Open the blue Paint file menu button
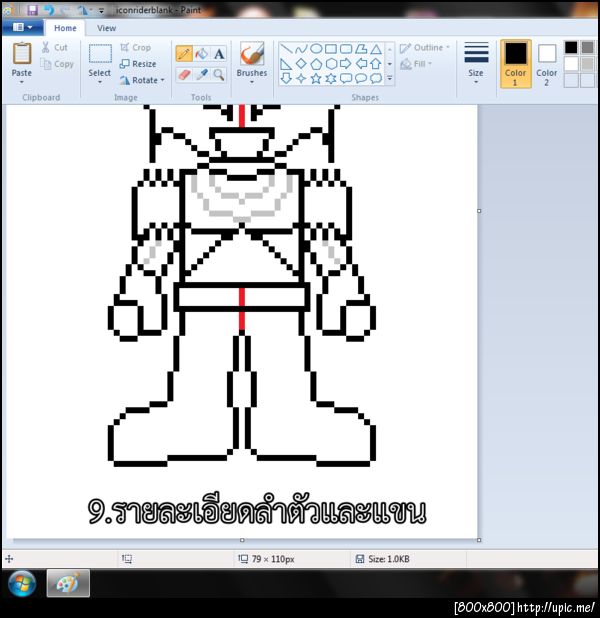The height and width of the screenshot is (618, 600). coord(22,27)
